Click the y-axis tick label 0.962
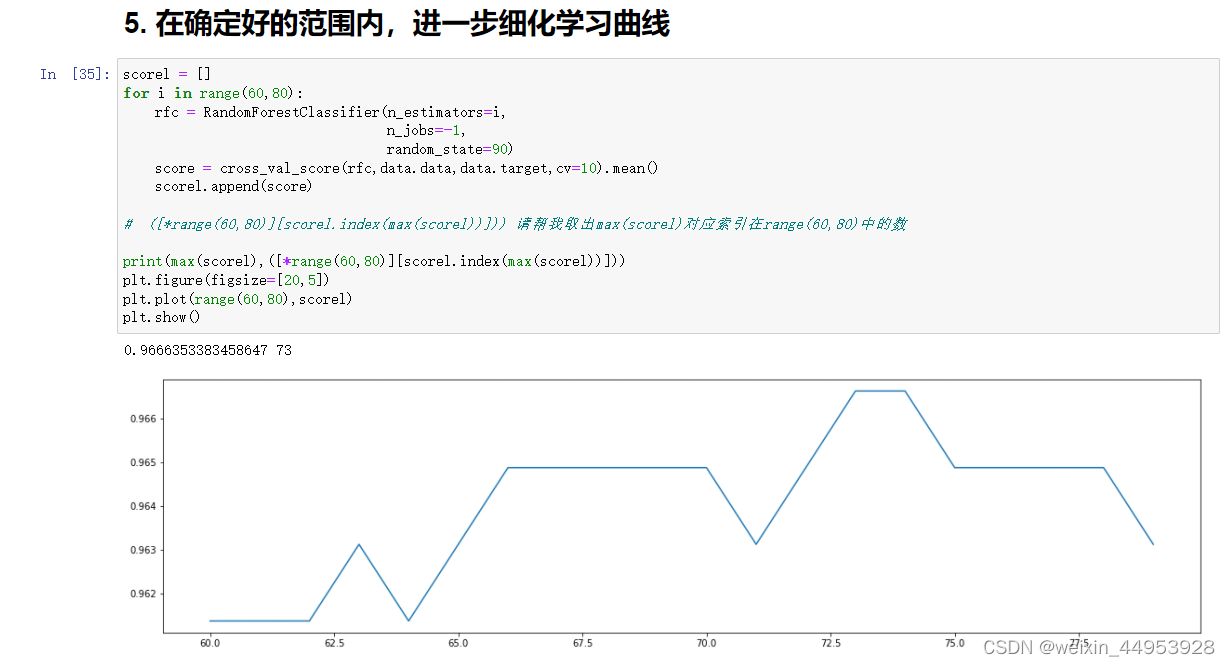This screenshot has width=1230, height=666. click(x=145, y=594)
